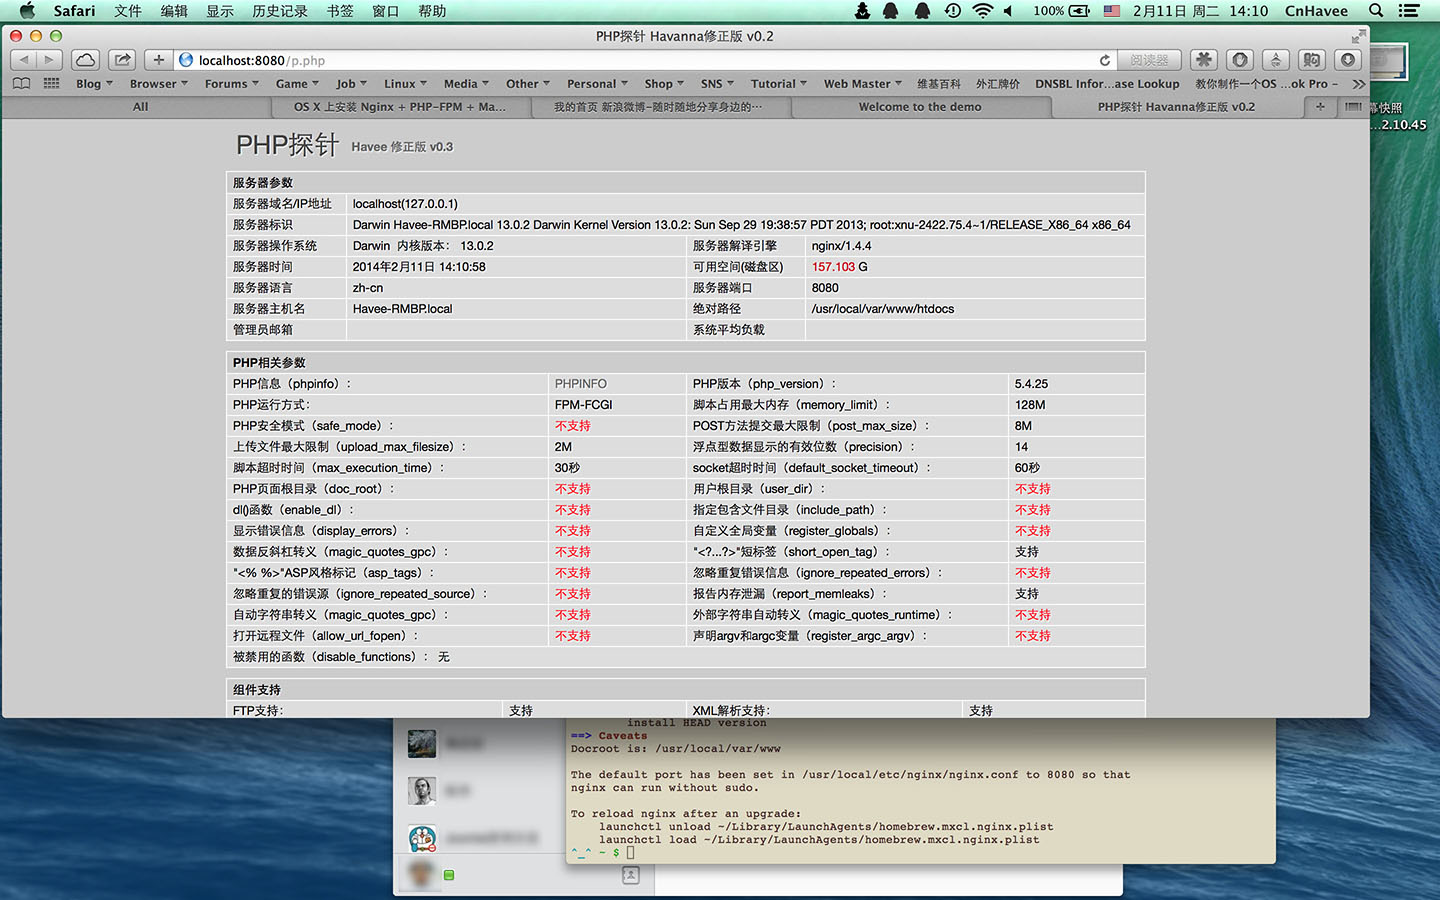Expand the Forums bookmarks folder
Viewport: 1440px width, 900px height.
click(232, 84)
